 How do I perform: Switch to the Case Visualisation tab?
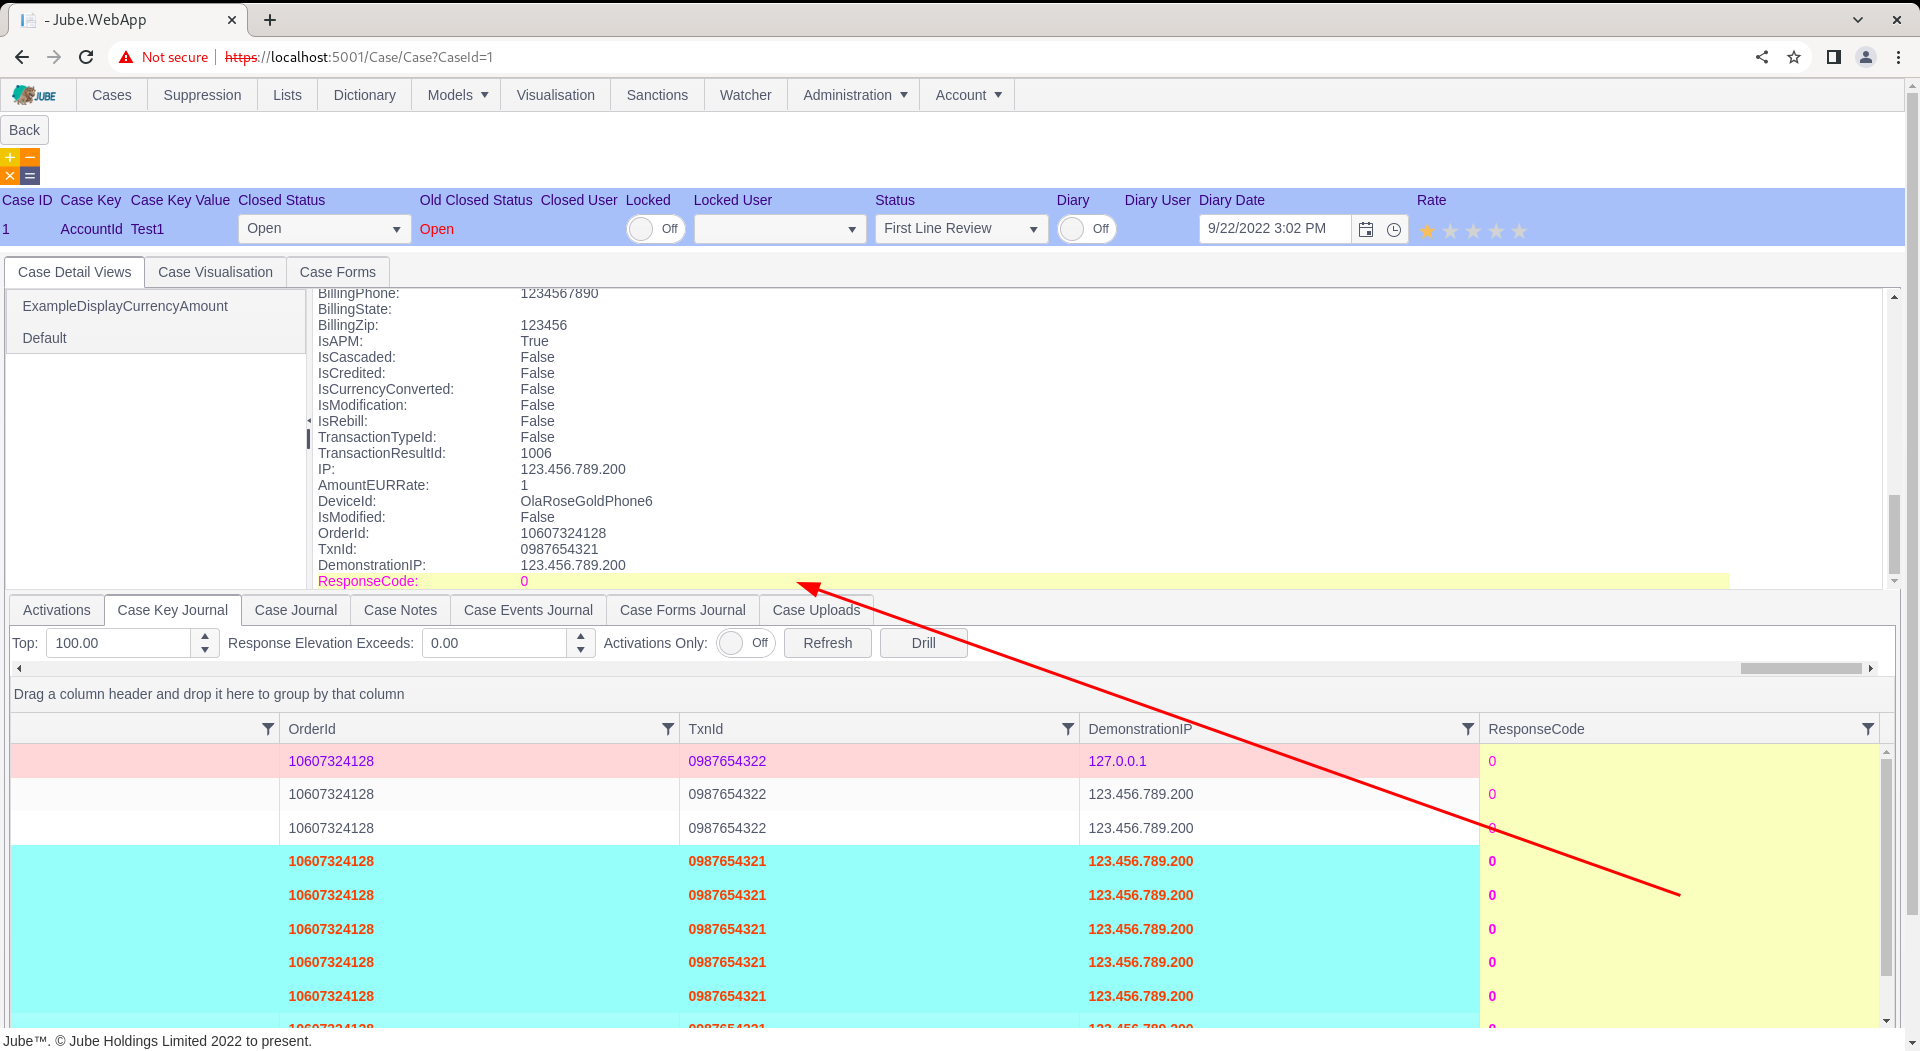pos(215,272)
